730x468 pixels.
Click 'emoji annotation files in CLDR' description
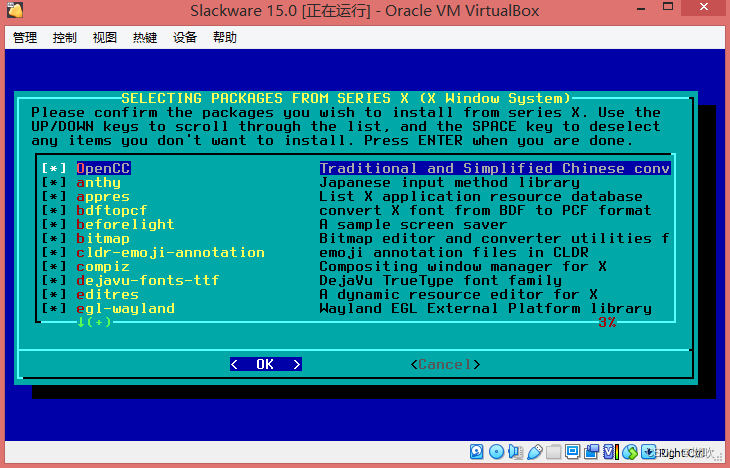tap(454, 252)
